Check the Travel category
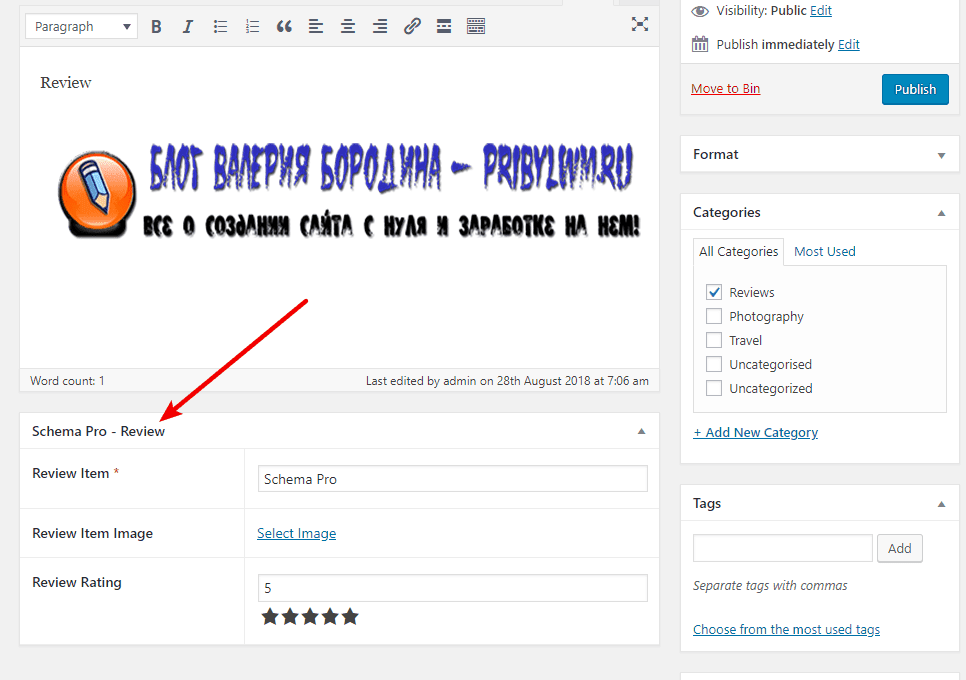The height and width of the screenshot is (680, 966). coord(714,340)
